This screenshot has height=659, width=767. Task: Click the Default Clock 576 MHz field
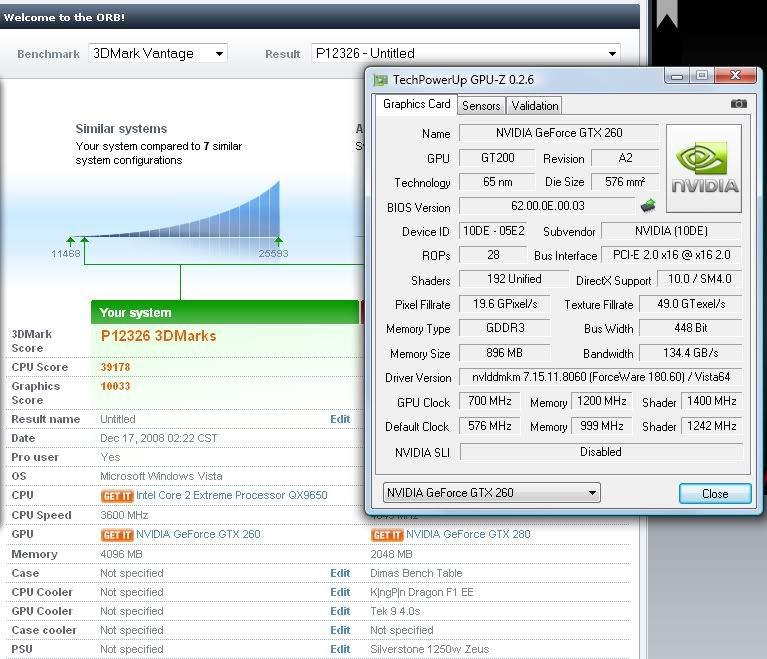(490, 426)
